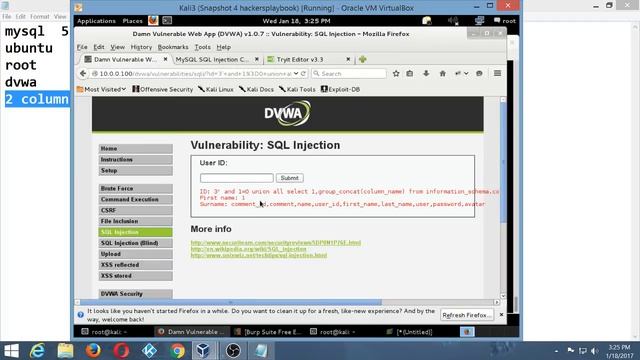The width and height of the screenshot is (640, 360).
Task: Go to Brute Force vulnerability
Action: click(x=136, y=189)
